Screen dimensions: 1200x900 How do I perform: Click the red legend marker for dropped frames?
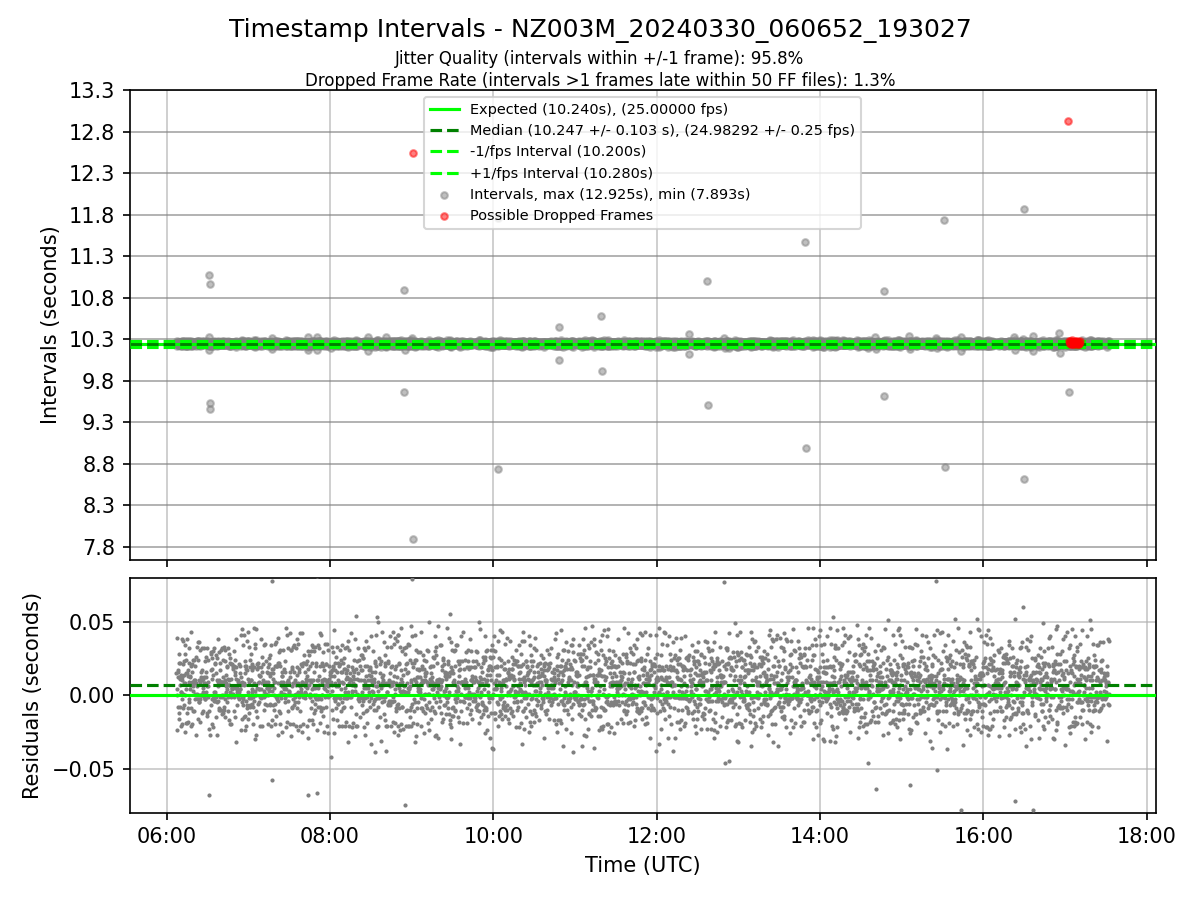(x=445, y=215)
